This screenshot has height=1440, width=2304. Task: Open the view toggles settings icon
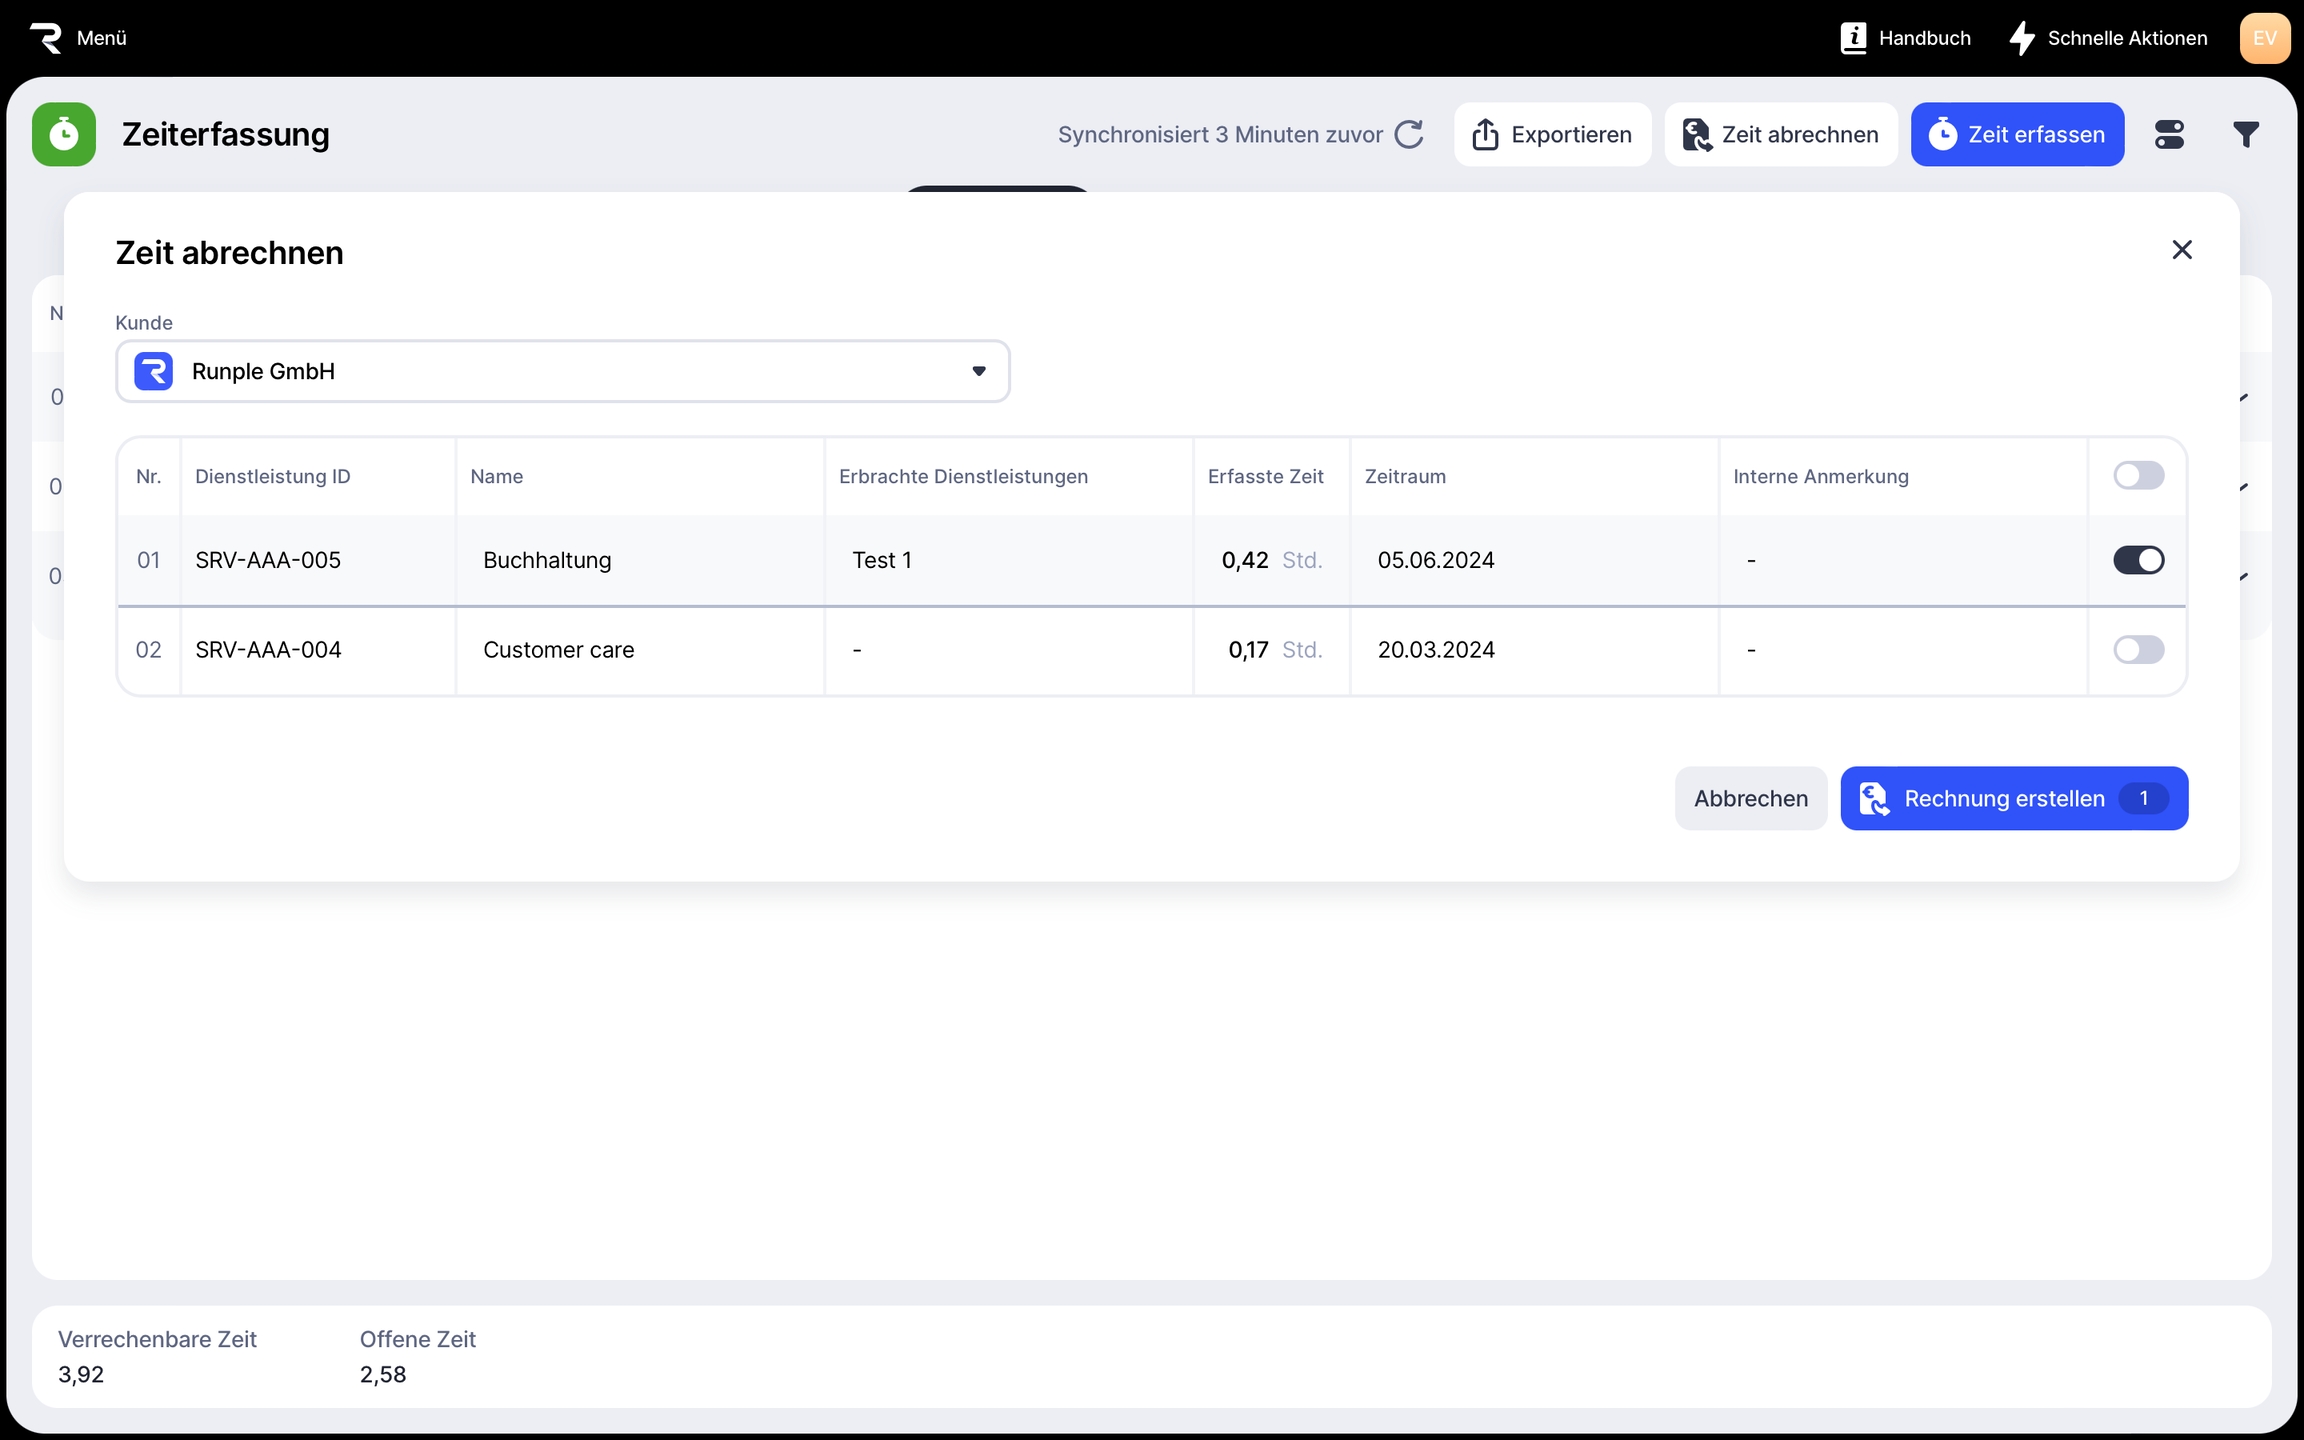(2169, 134)
